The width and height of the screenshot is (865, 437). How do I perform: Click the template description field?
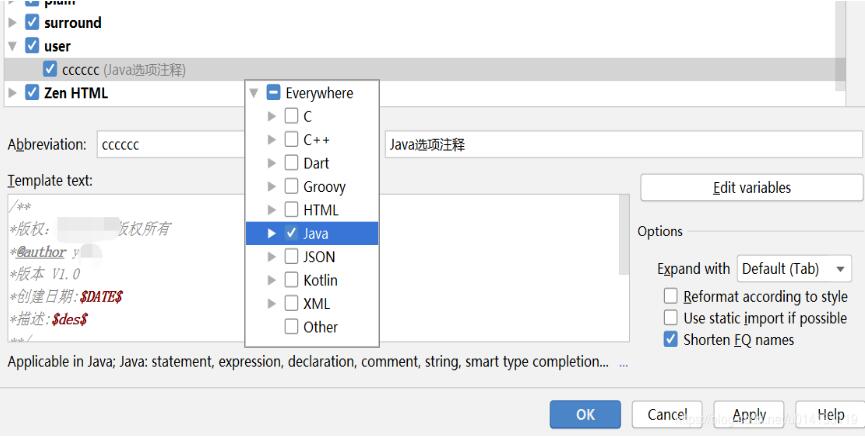coord(621,145)
